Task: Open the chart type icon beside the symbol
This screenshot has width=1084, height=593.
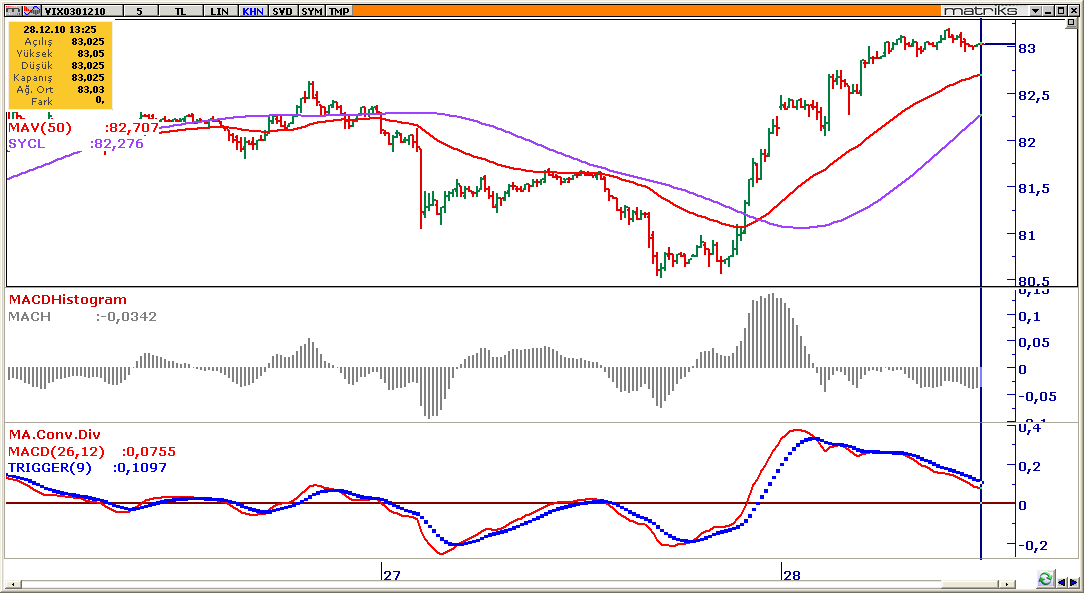Action: (x=34, y=10)
